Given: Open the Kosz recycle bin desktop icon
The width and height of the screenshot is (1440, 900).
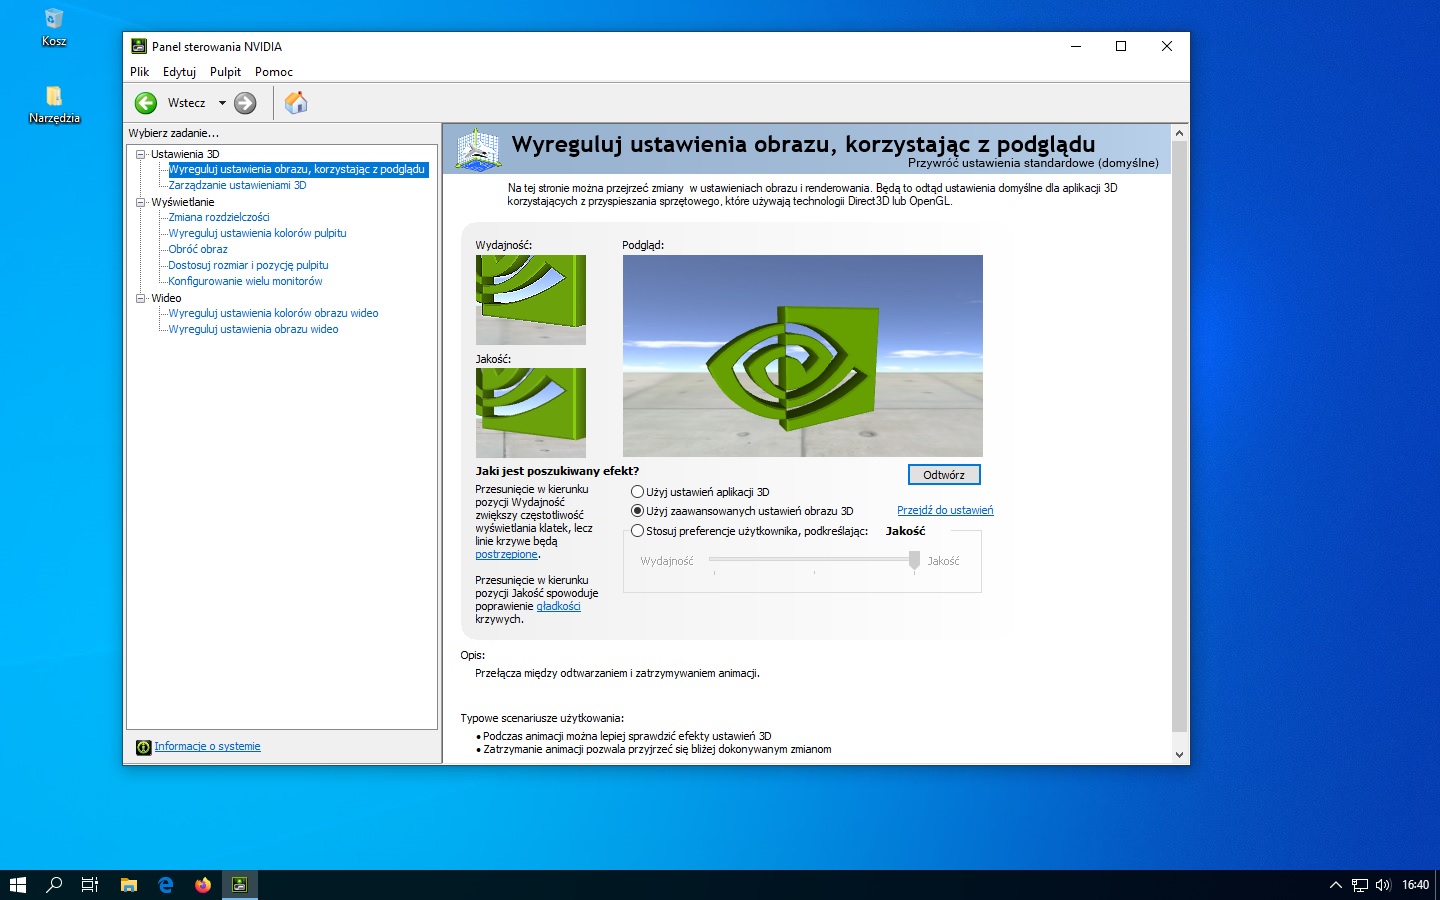Looking at the screenshot, I should pos(54,22).
